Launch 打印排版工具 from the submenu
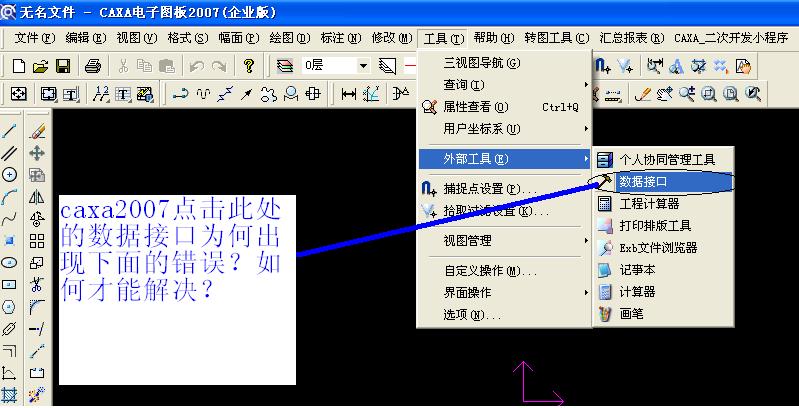 [663, 226]
